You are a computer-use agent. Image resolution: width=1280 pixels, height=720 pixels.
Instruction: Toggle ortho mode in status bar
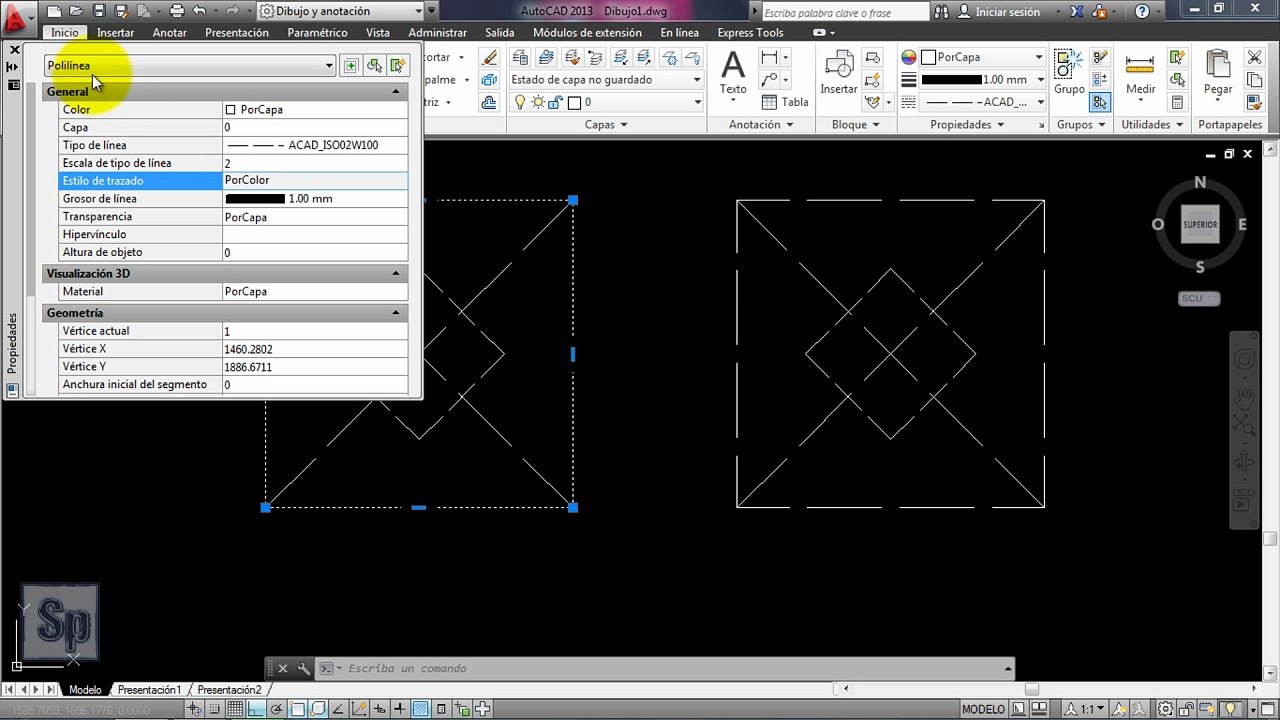pos(256,710)
